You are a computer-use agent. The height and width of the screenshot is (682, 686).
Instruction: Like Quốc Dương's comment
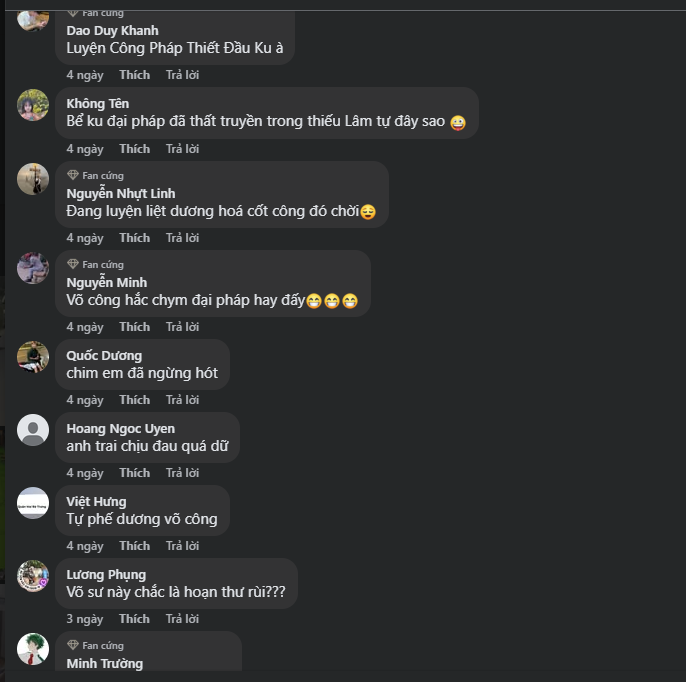(x=134, y=400)
